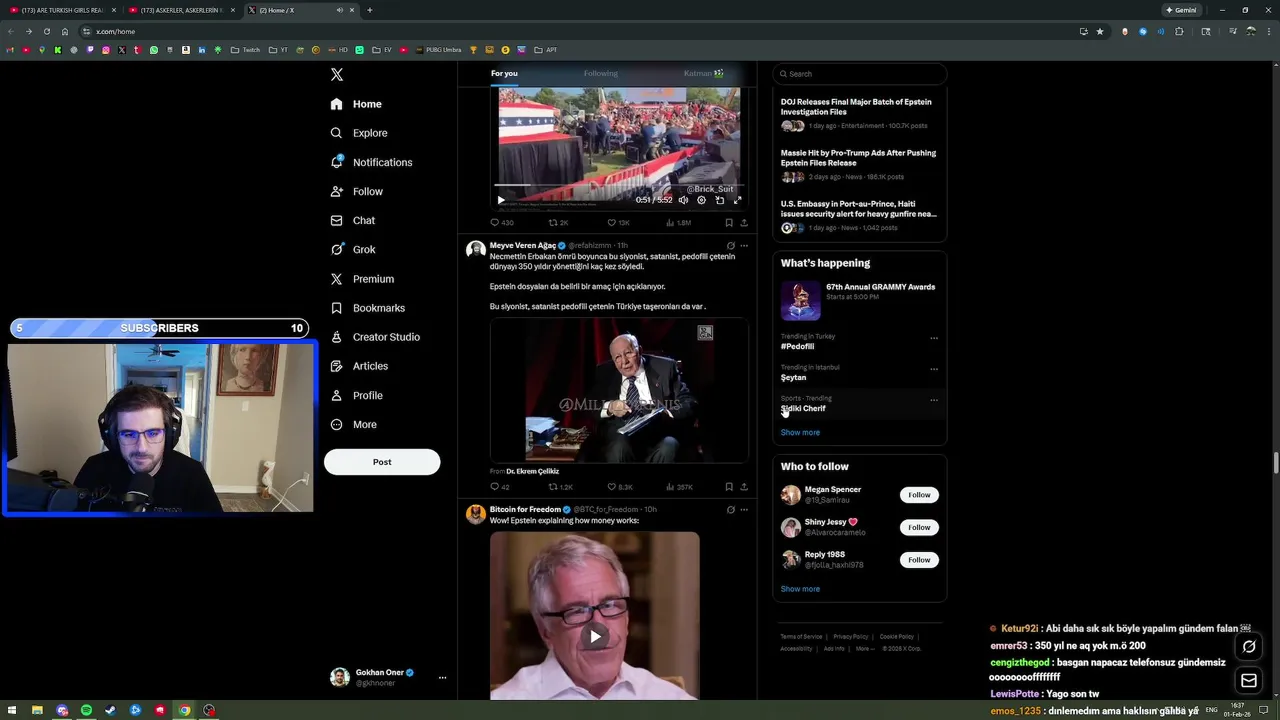Open options for the #Pedofili trend
The width and height of the screenshot is (1280, 720).
point(934,338)
